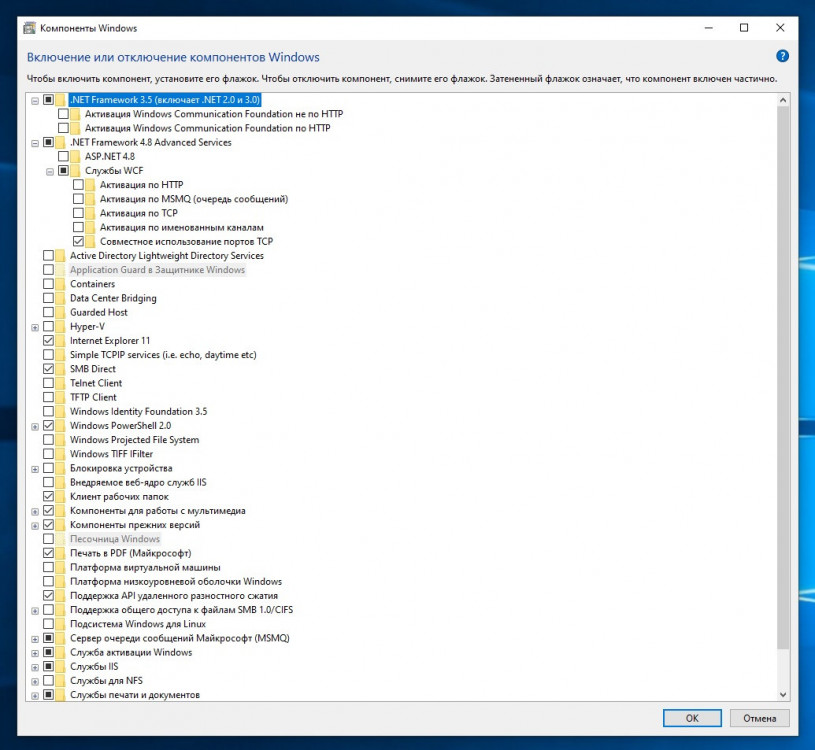Click the folder icon next to Internet Explorer 11
This screenshot has height=750, width=815.
[62, 340]
